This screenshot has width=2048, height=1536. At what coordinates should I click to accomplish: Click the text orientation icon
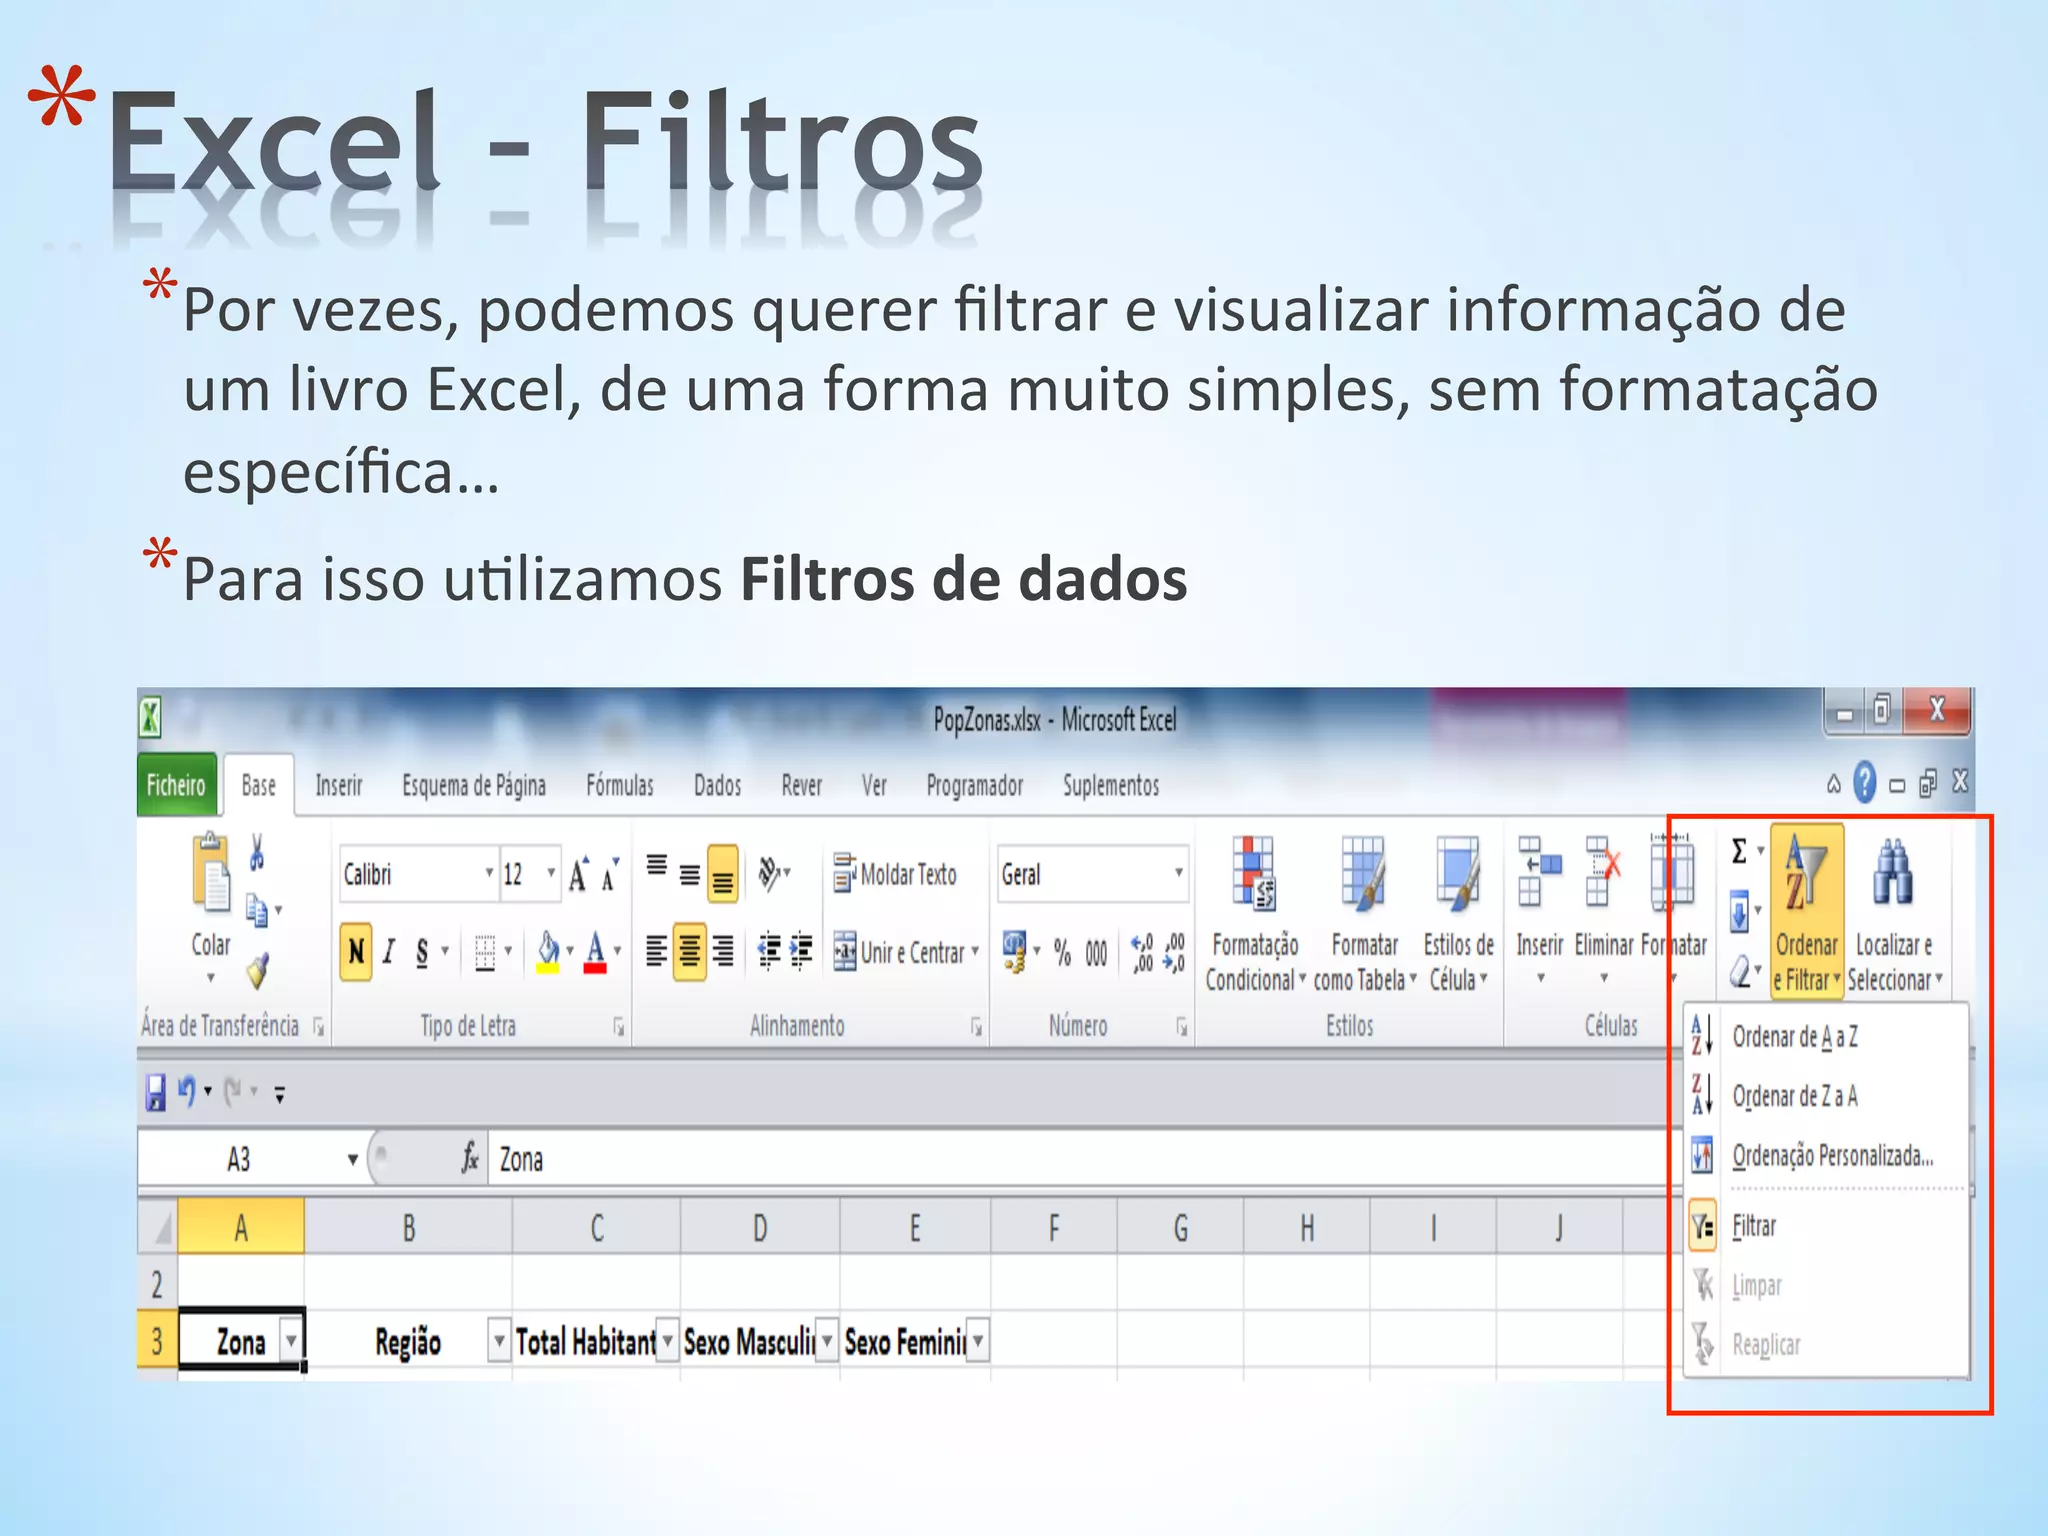coord(770,874)
